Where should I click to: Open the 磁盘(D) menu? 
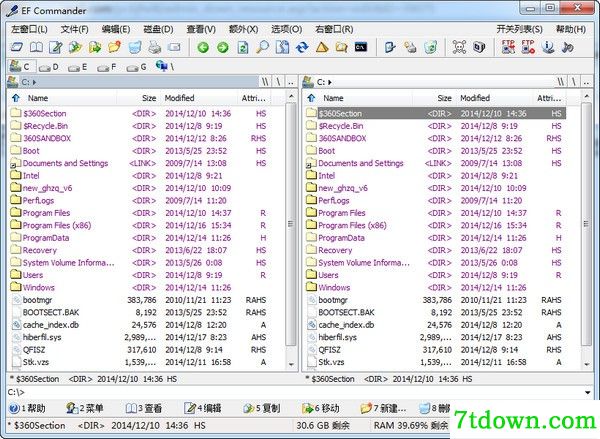pyautogui.click(x=158, y=29)
